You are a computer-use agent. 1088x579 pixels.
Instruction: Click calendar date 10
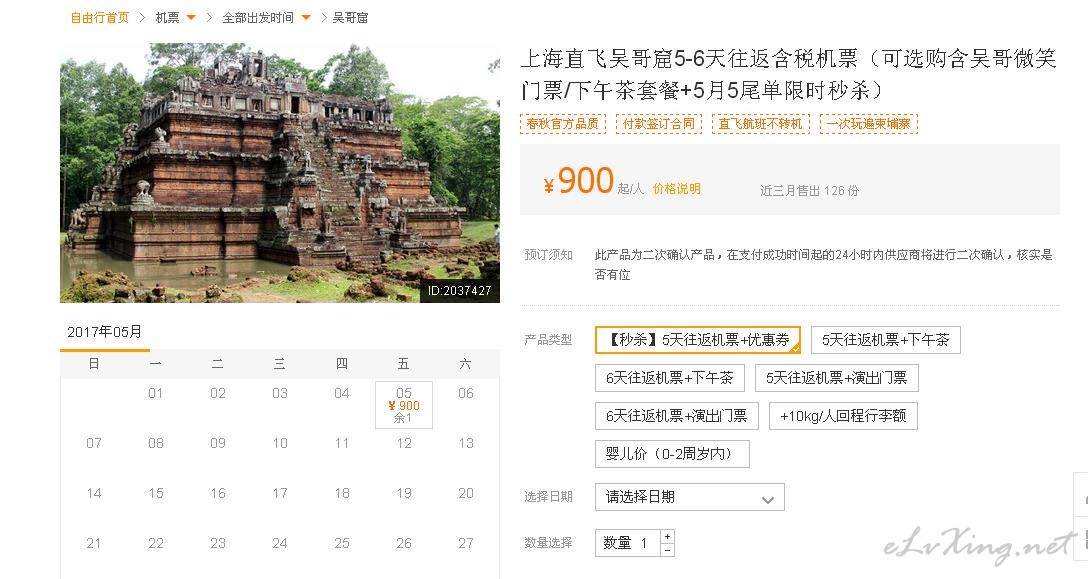(280, 443)
